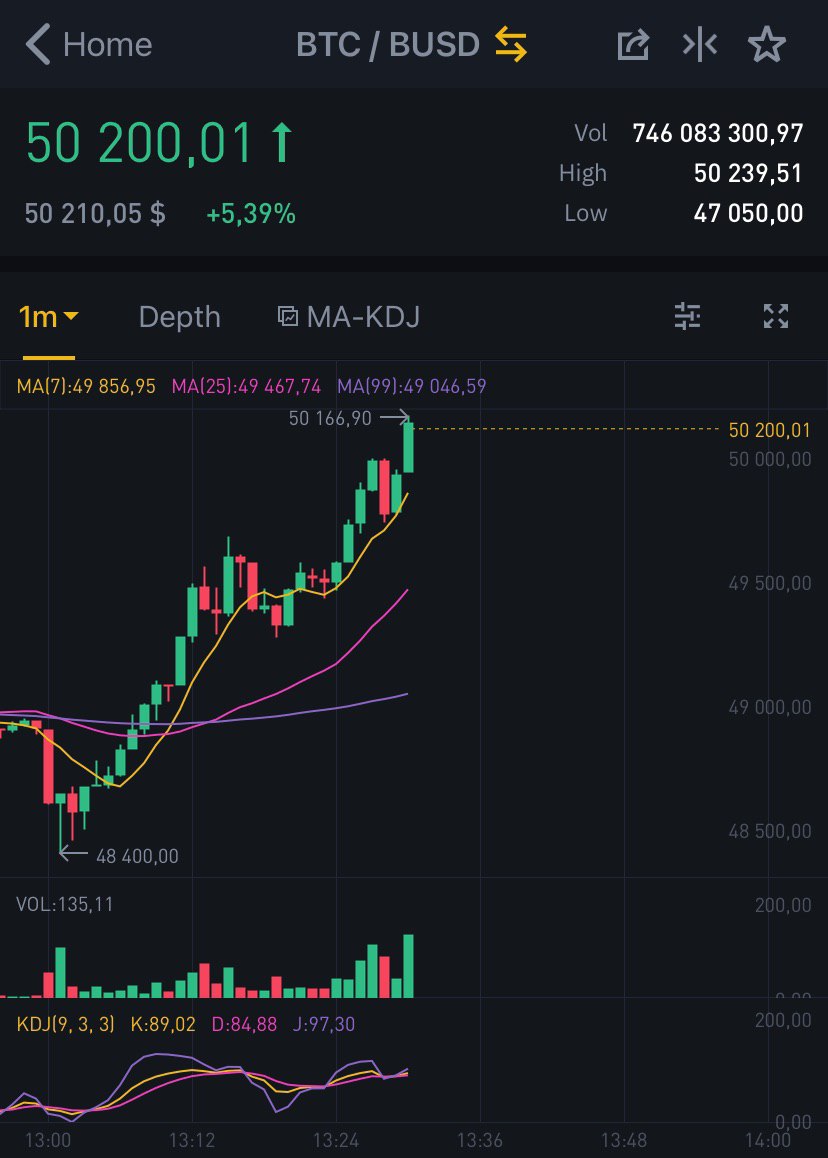
Task: Tap the collapse-to-center arrows icon
Action: [699, 45]
